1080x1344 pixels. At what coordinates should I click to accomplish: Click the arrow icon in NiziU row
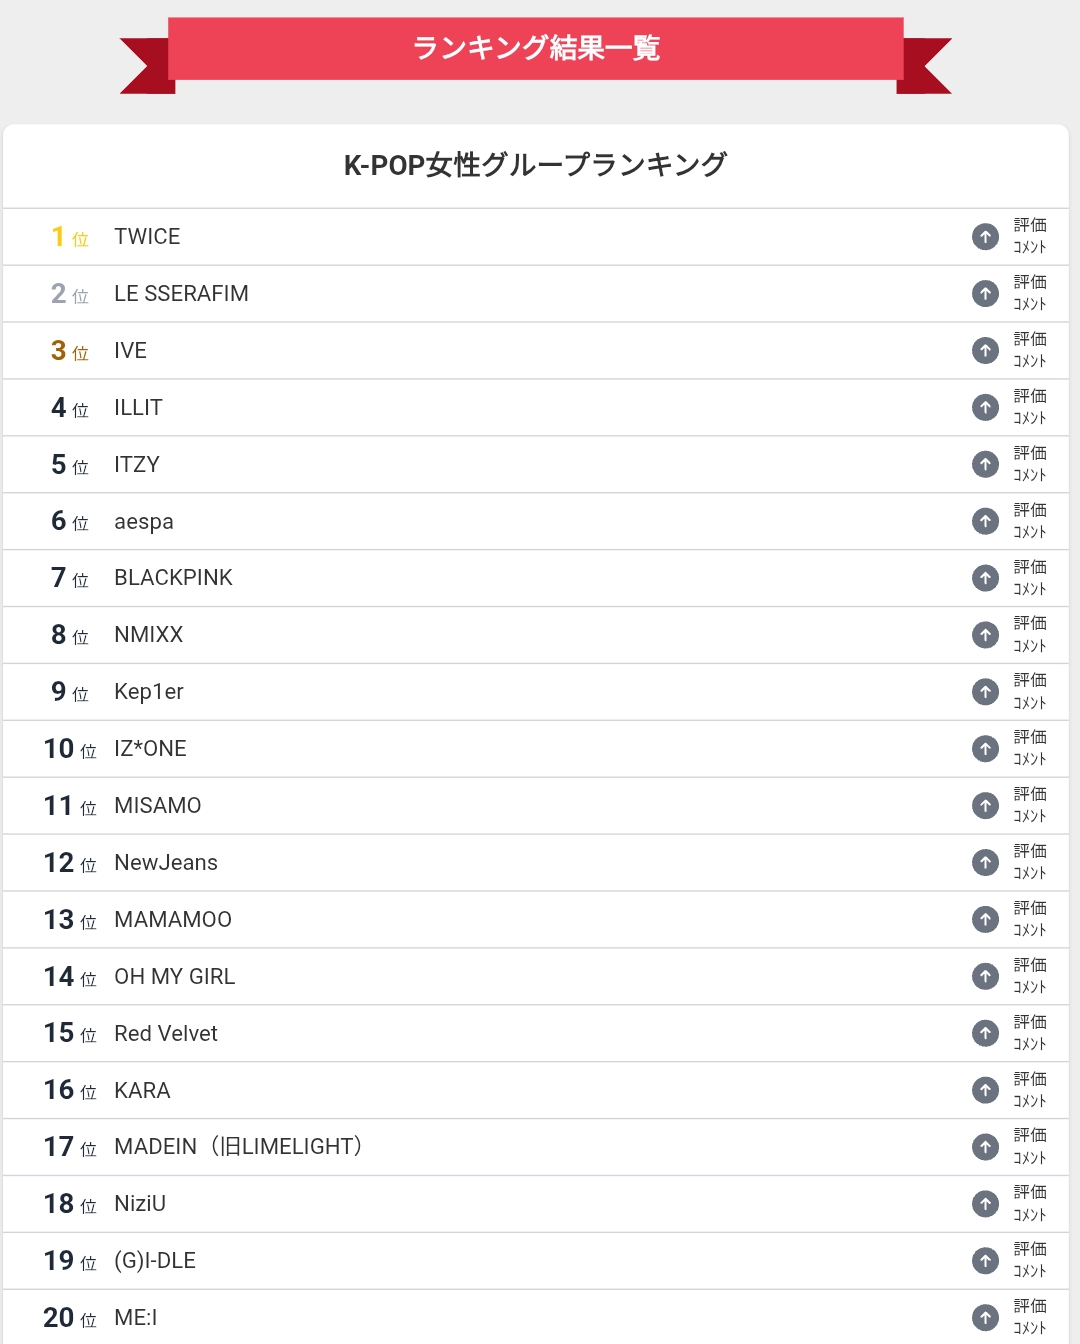pyautogui.click(x=985, y=1204)
